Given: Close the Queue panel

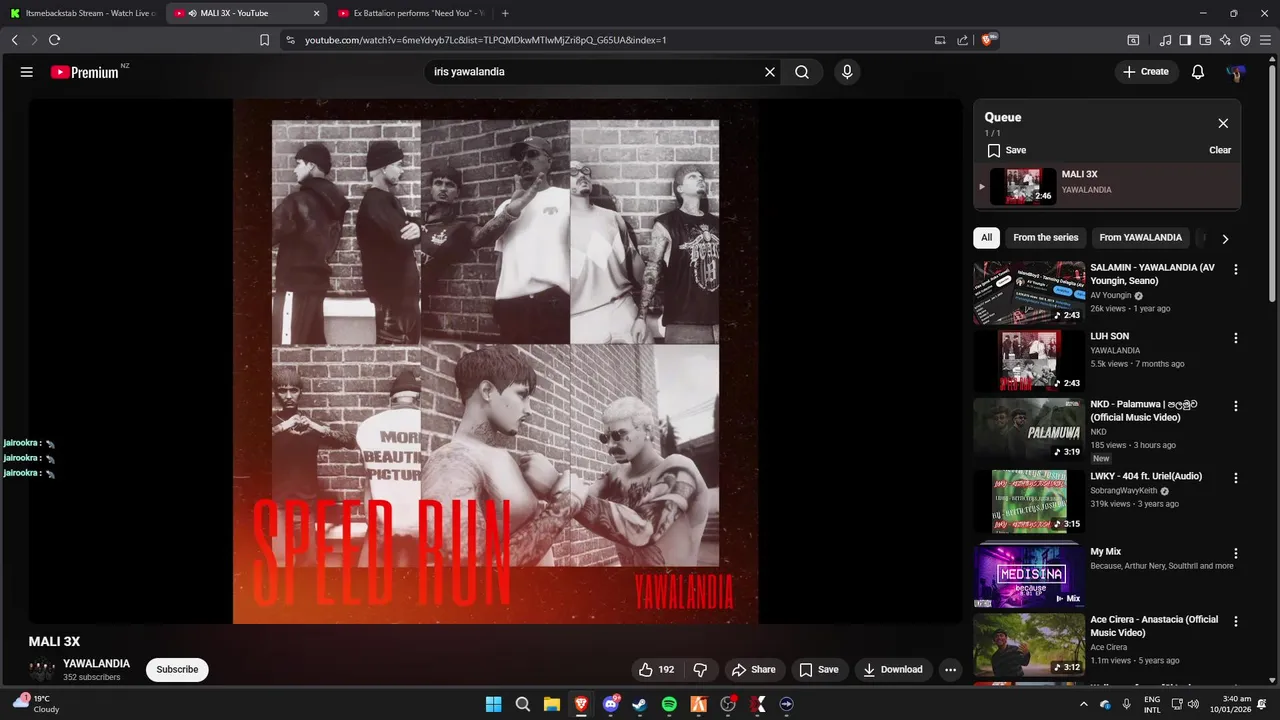Looking at the screenshot, I should tap(1223, 123).
